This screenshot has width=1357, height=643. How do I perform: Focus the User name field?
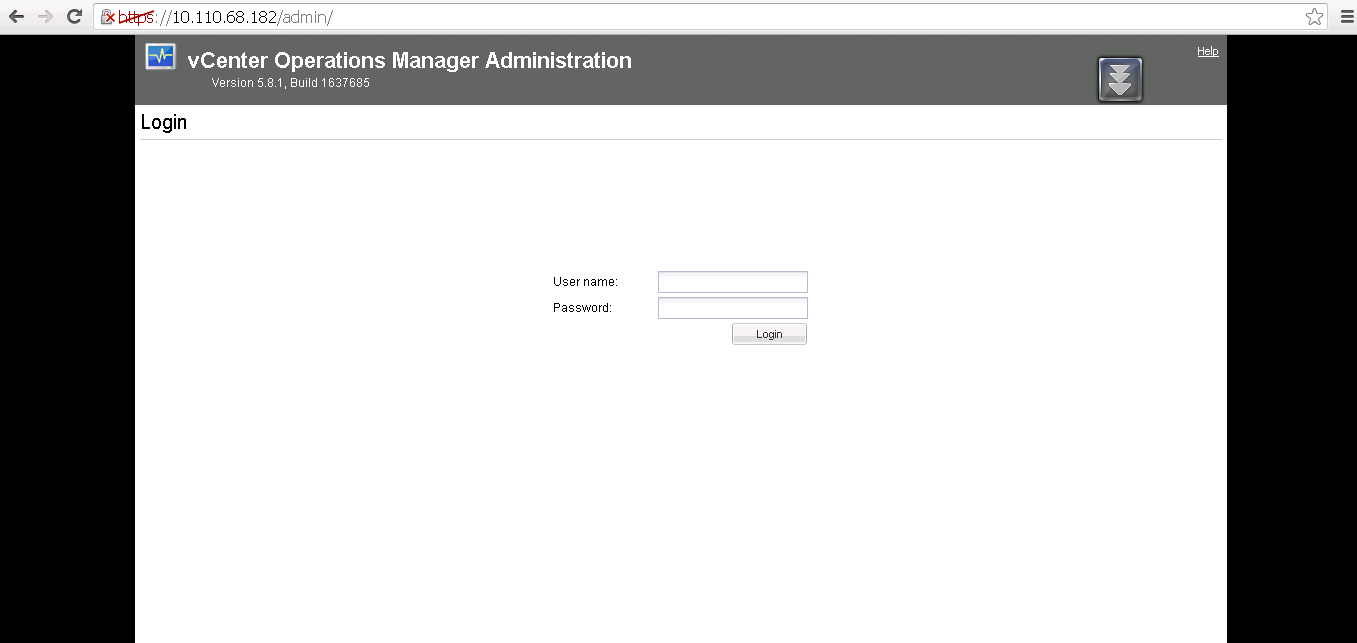coord(733,282)
